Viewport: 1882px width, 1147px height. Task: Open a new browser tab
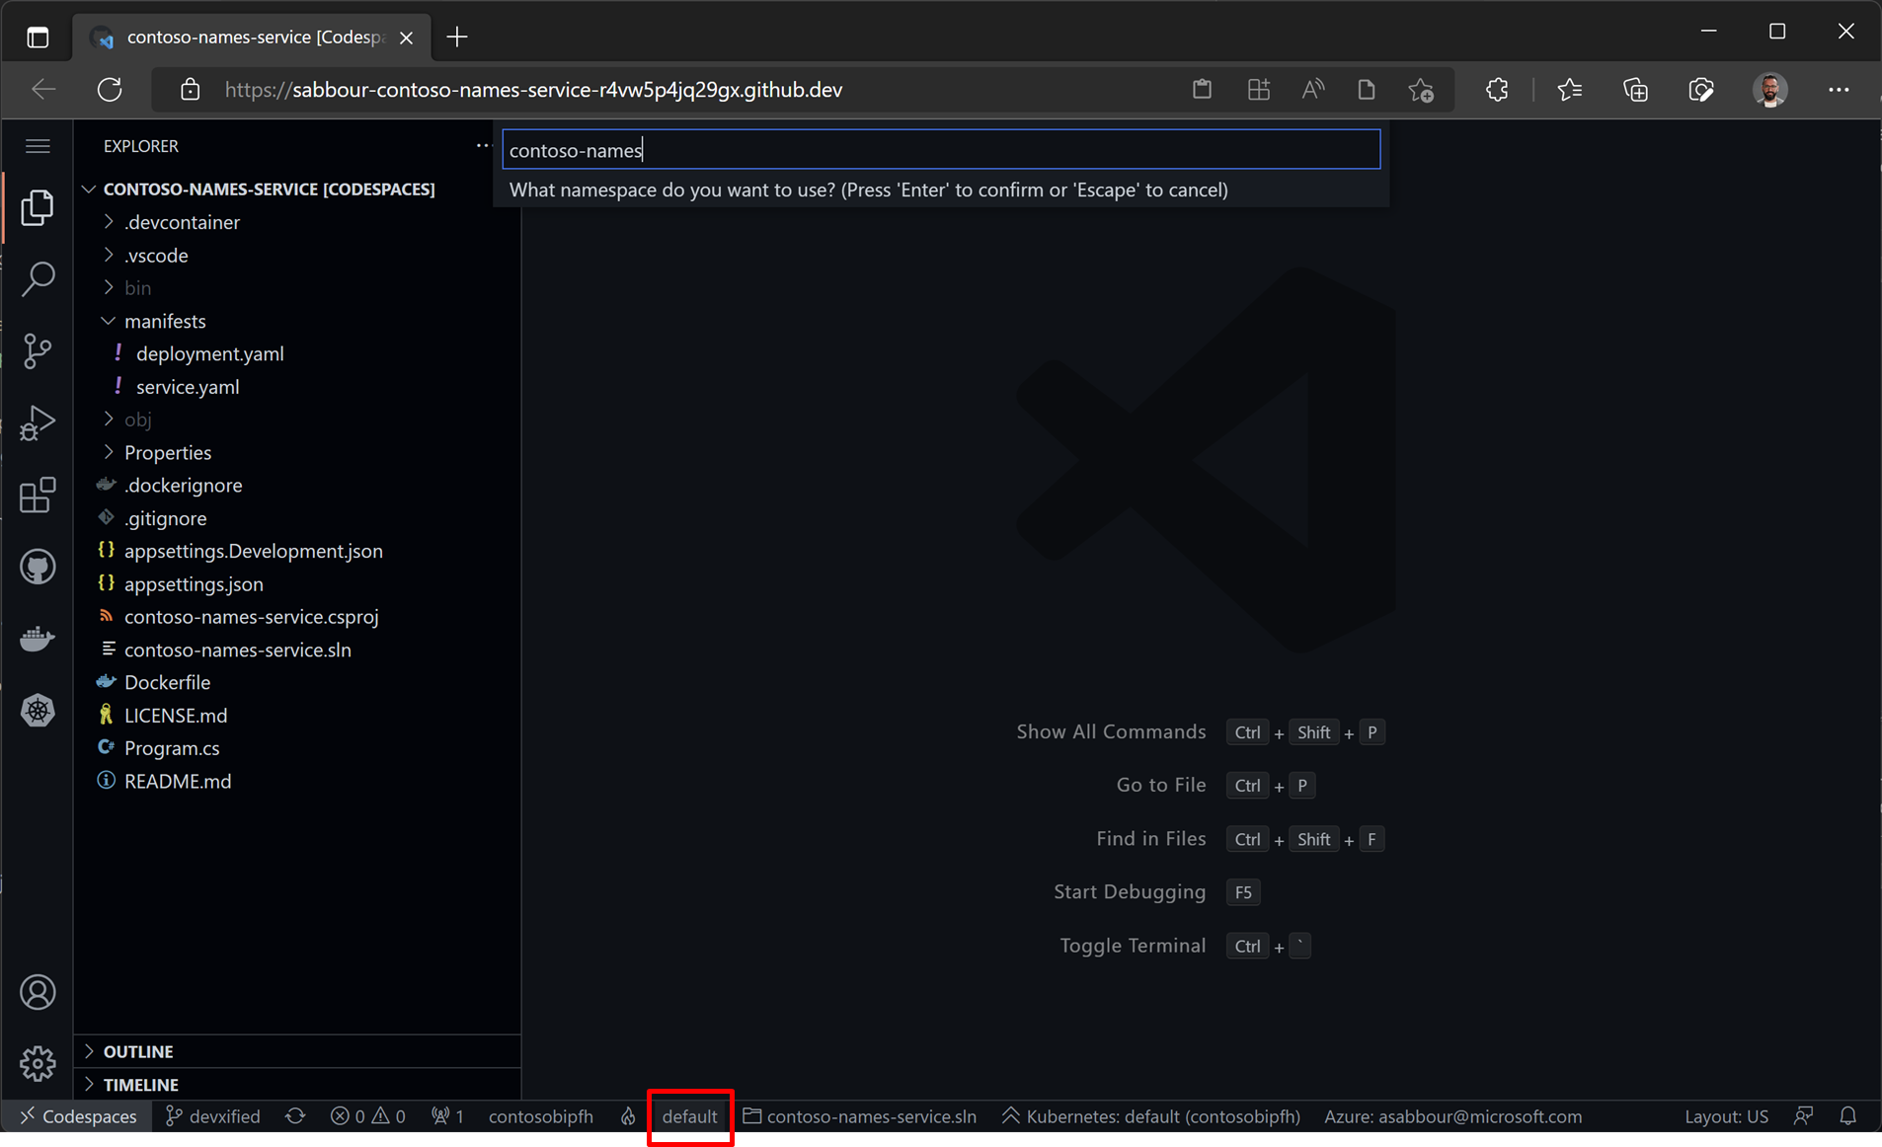pyautogui.click(x=457, y=37)
